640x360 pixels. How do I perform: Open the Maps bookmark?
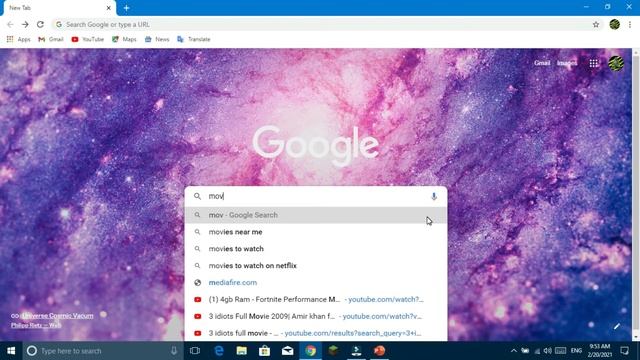124,39
